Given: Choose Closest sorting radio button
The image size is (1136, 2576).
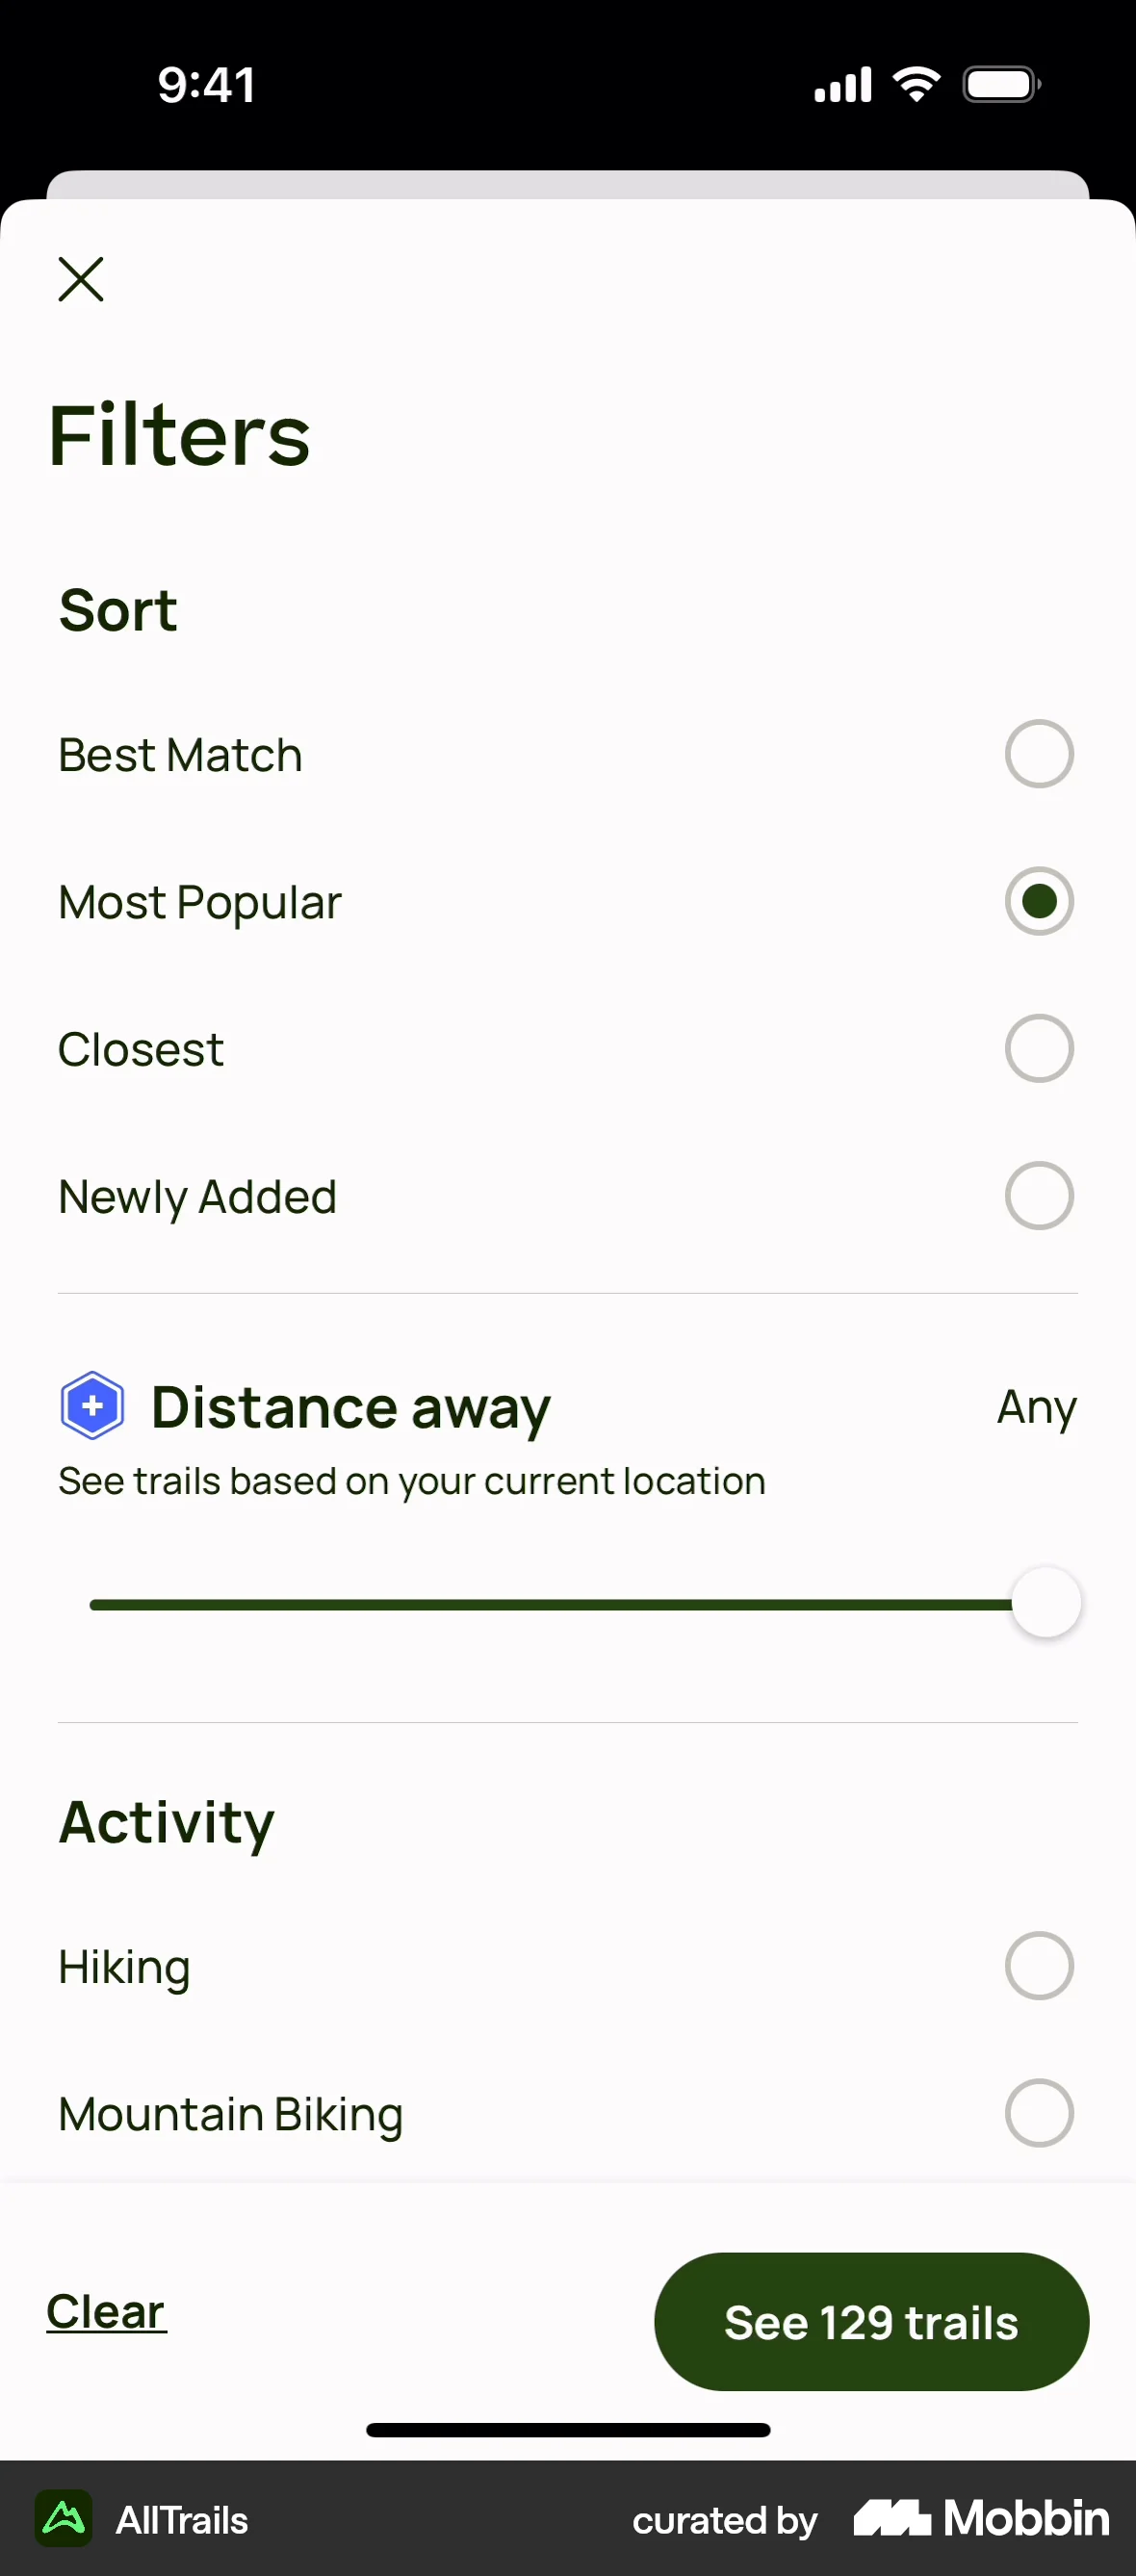Looking at the screenshot, I should pyautogui.click(x=1038, y=1048).
